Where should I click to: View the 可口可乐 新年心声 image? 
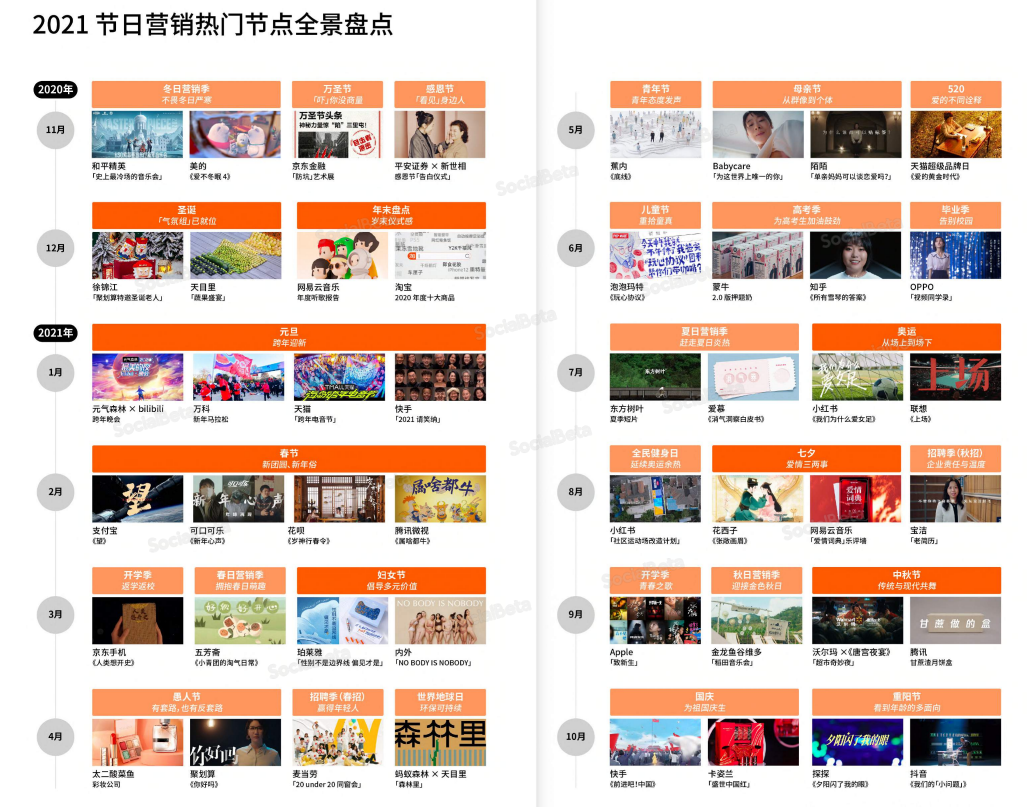(x=238, y=499)
